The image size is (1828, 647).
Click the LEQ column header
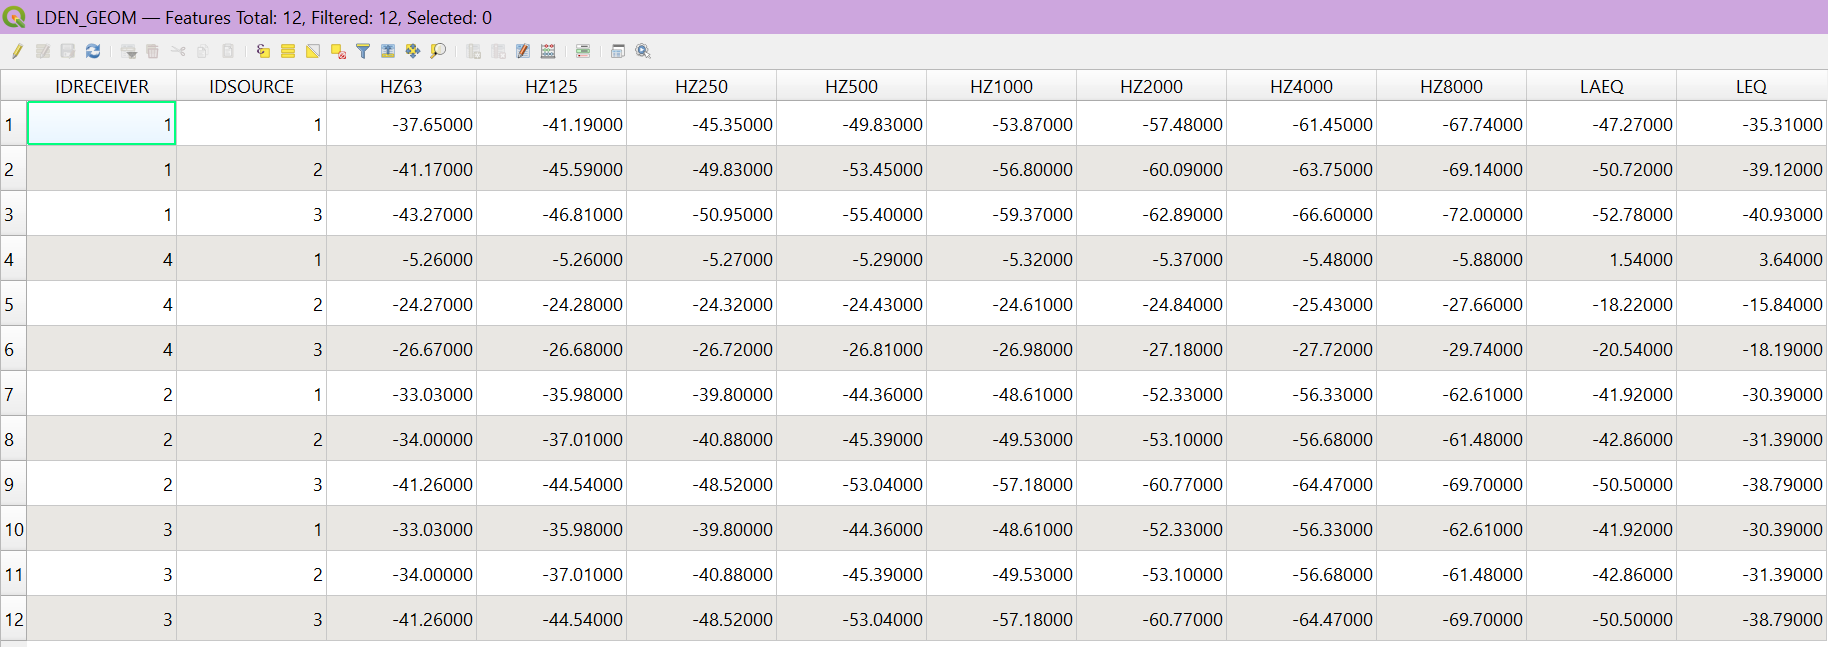pyautogui.click(x=1752, y=87)
